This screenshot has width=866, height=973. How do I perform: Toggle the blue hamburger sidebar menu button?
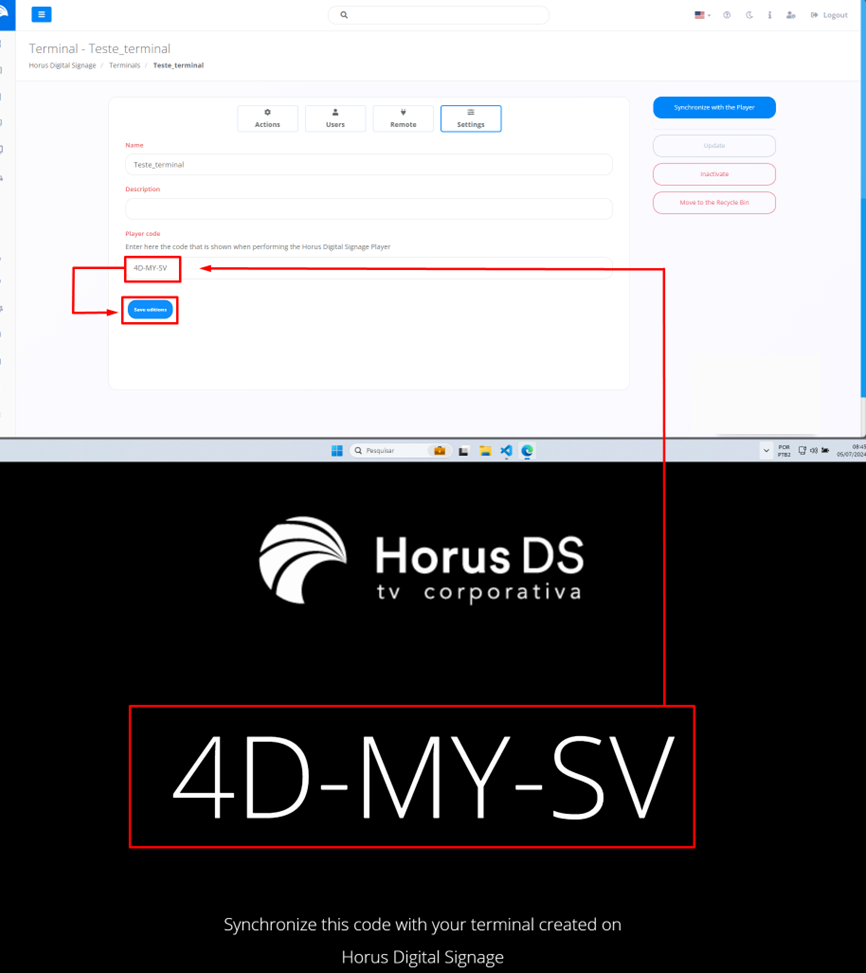click(41, 15)
